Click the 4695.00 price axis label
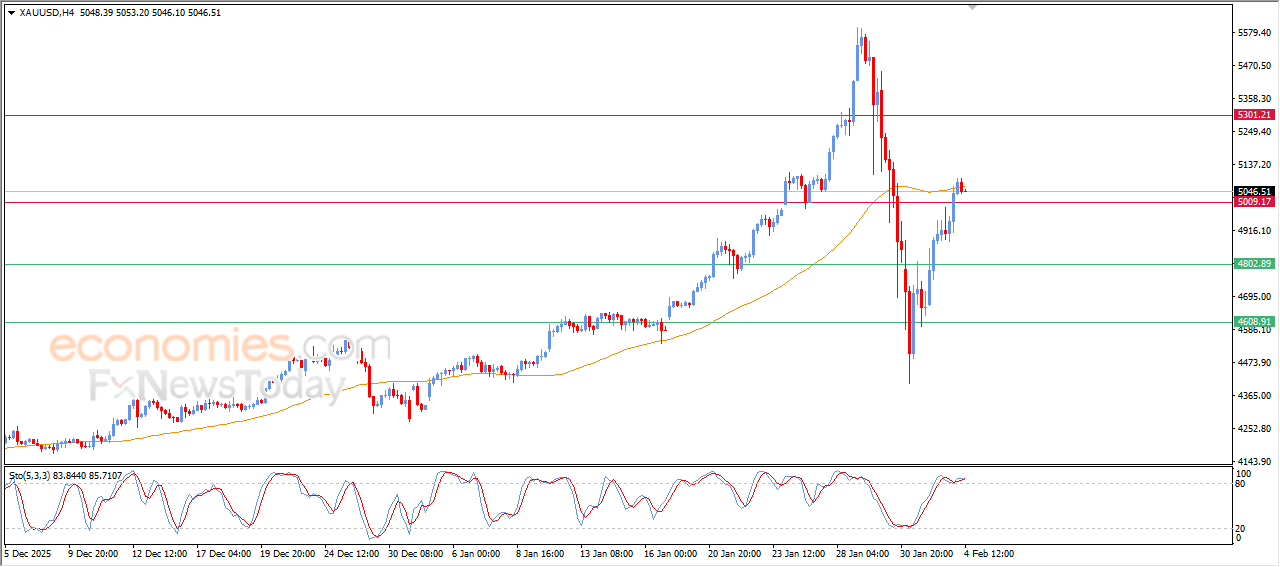1280x567 pixels. [1254, 297]
